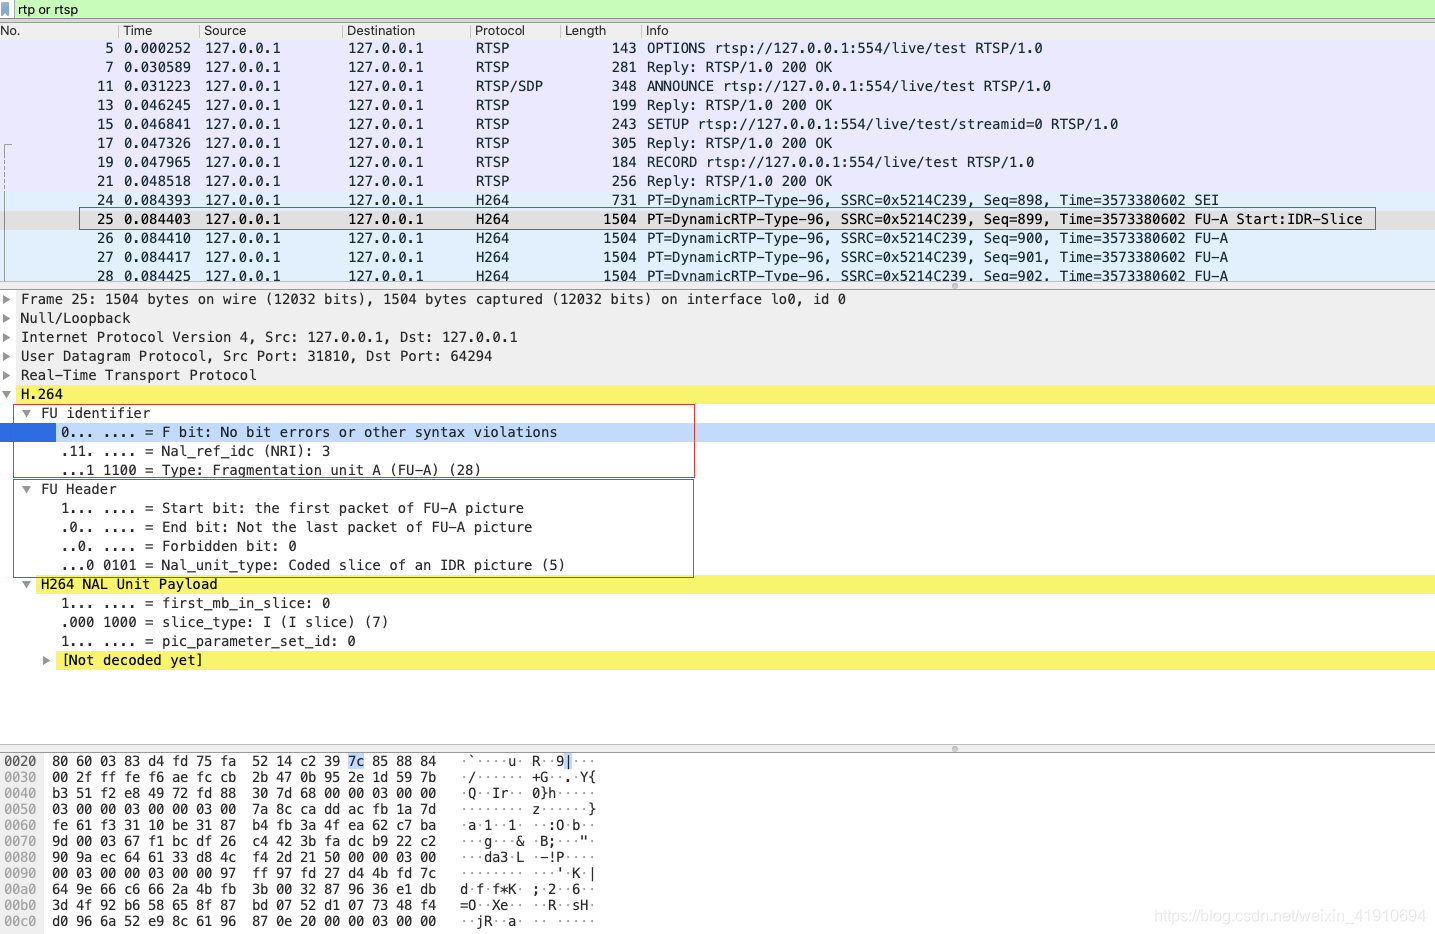Select packet 25 FU-A Start:IDR-Slice row
The image size is (1435, 934).
717,219
